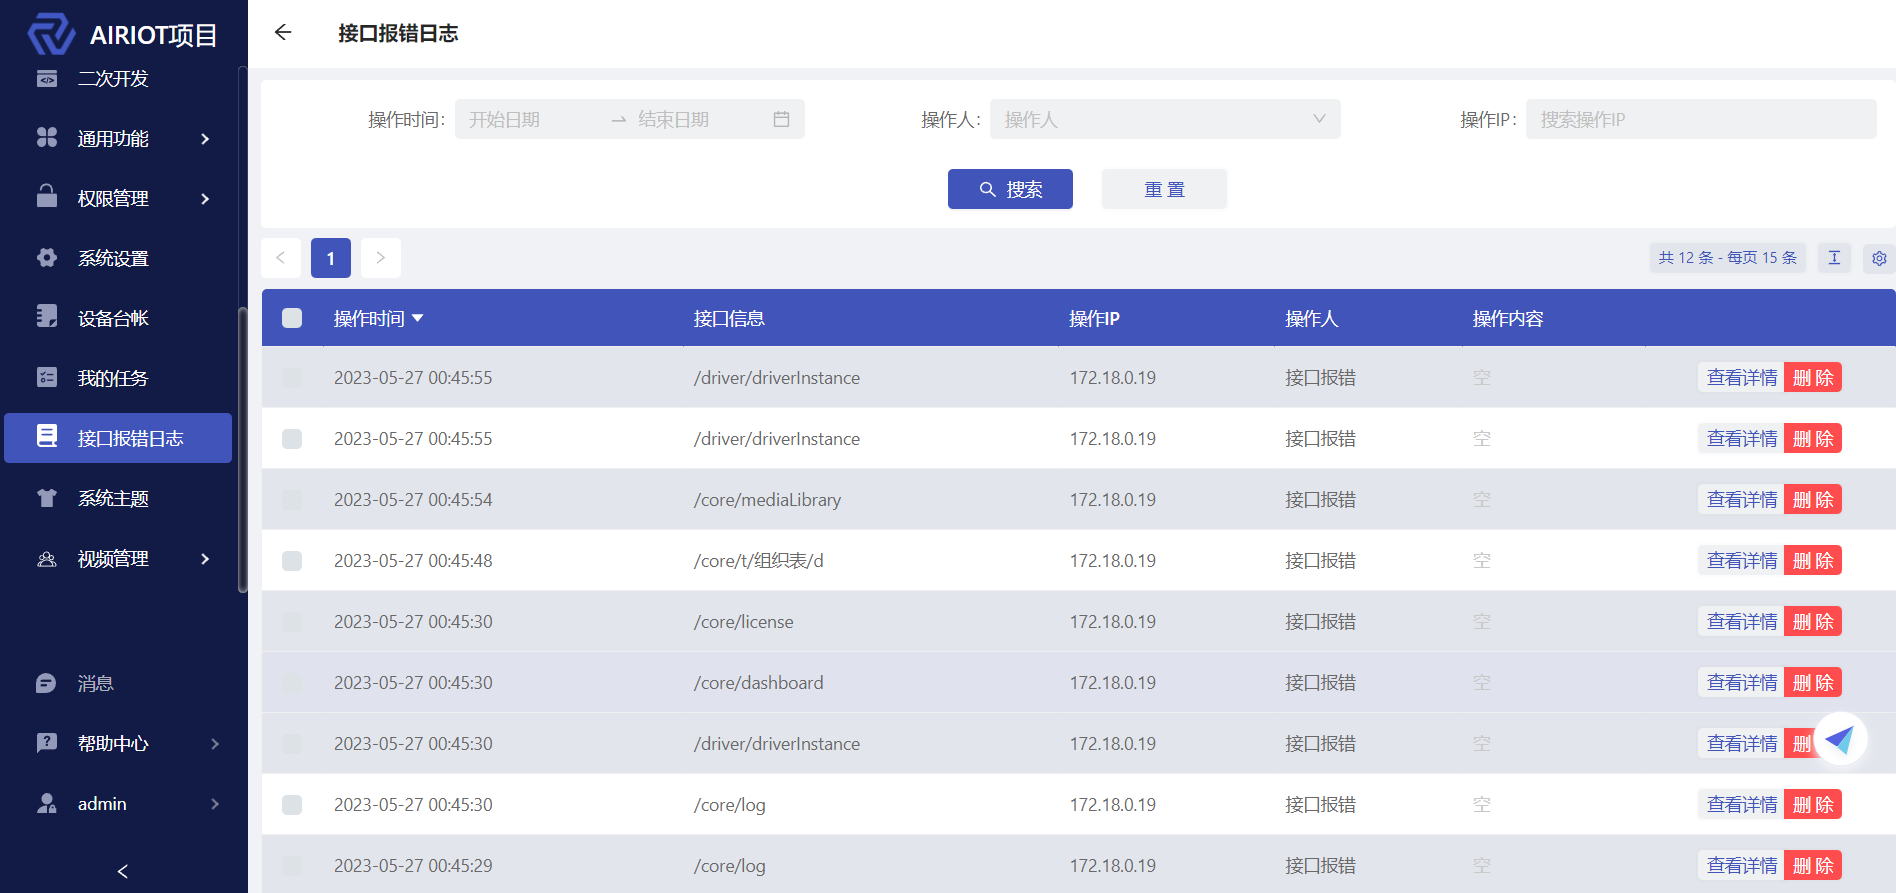Click the 视频管理 camera icon
1896x893 pixels.
(47, 559)
